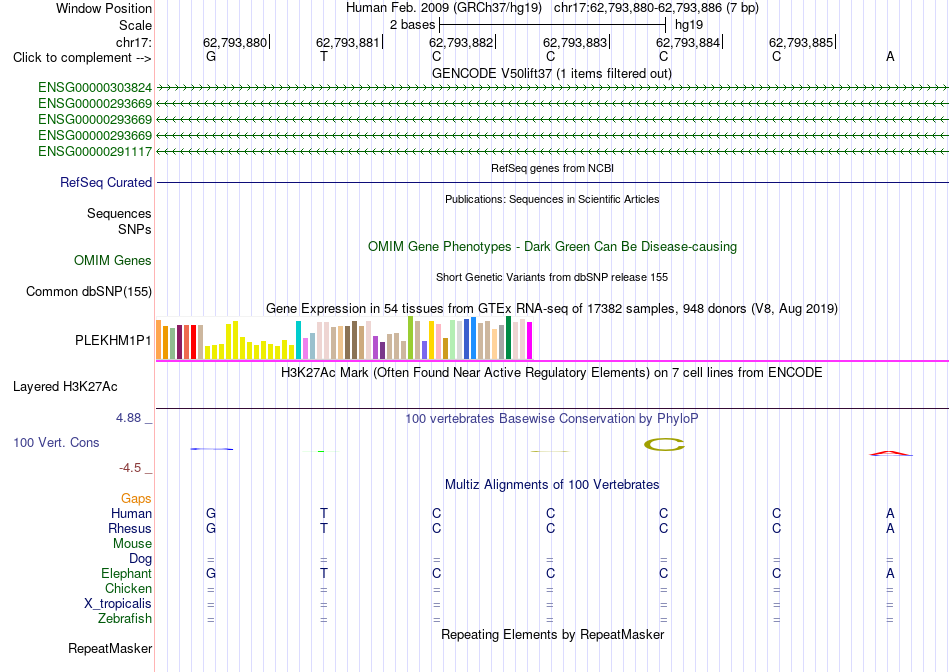Open the 'Layered H3K27Ac' track label

(65, 387)
